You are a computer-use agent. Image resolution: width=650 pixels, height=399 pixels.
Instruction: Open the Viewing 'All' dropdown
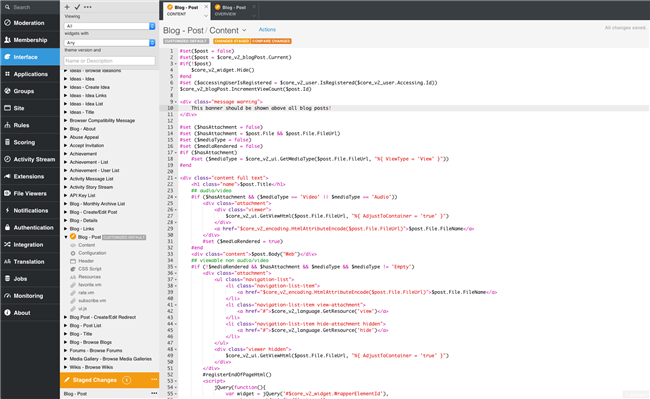pyautogui.click(x=110, y=26)
